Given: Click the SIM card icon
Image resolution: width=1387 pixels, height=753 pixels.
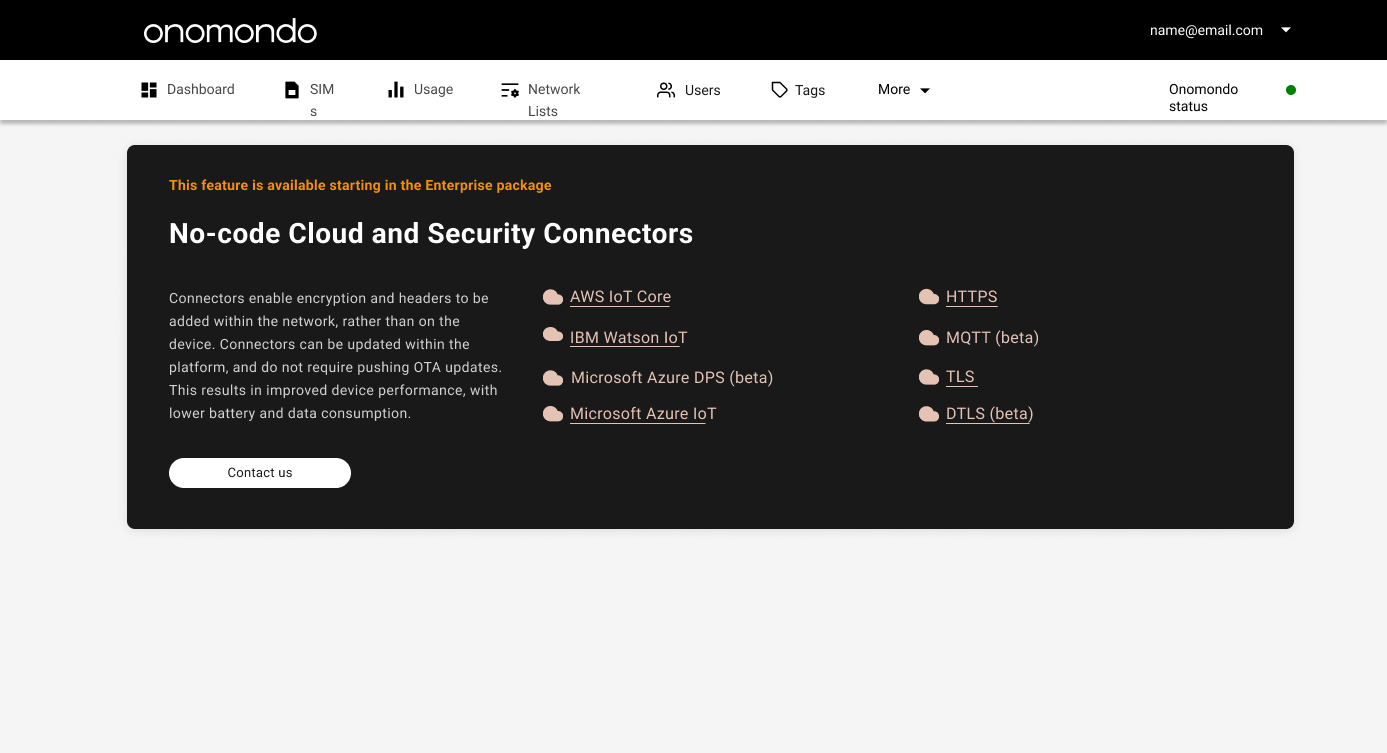Looking at the screenshot, I should pyautogui.click(x=292, y=90).
